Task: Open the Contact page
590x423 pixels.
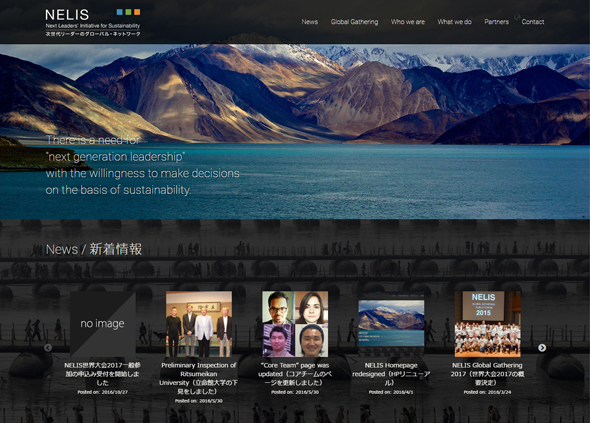Action: click(x=533, y=22)
